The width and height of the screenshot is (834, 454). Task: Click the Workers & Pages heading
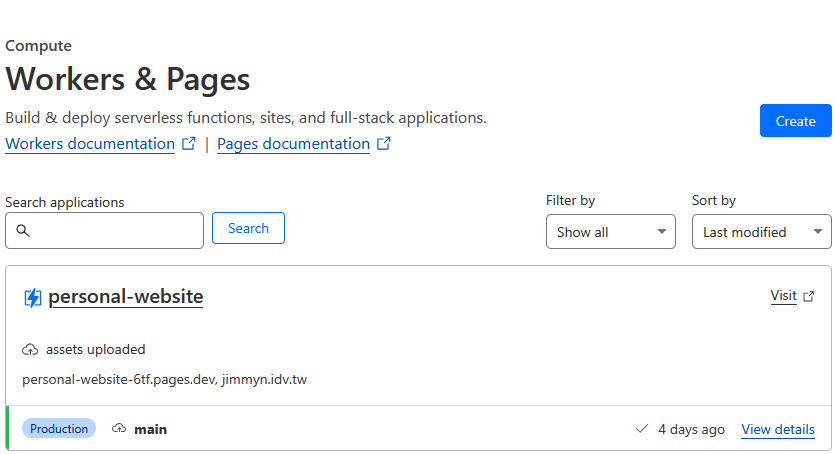coord(128,79)
